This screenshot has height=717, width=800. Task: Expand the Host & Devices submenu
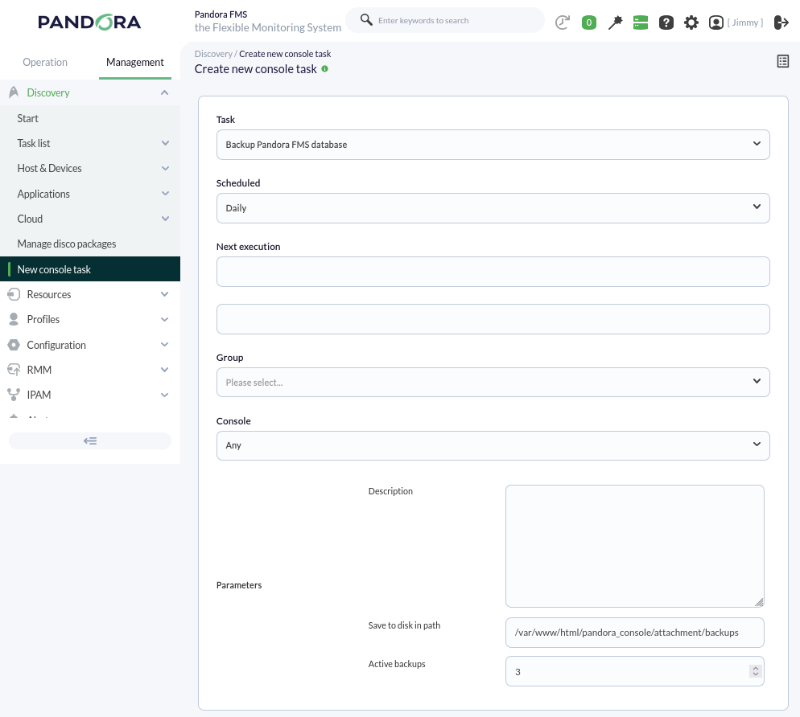click(90, 168)
